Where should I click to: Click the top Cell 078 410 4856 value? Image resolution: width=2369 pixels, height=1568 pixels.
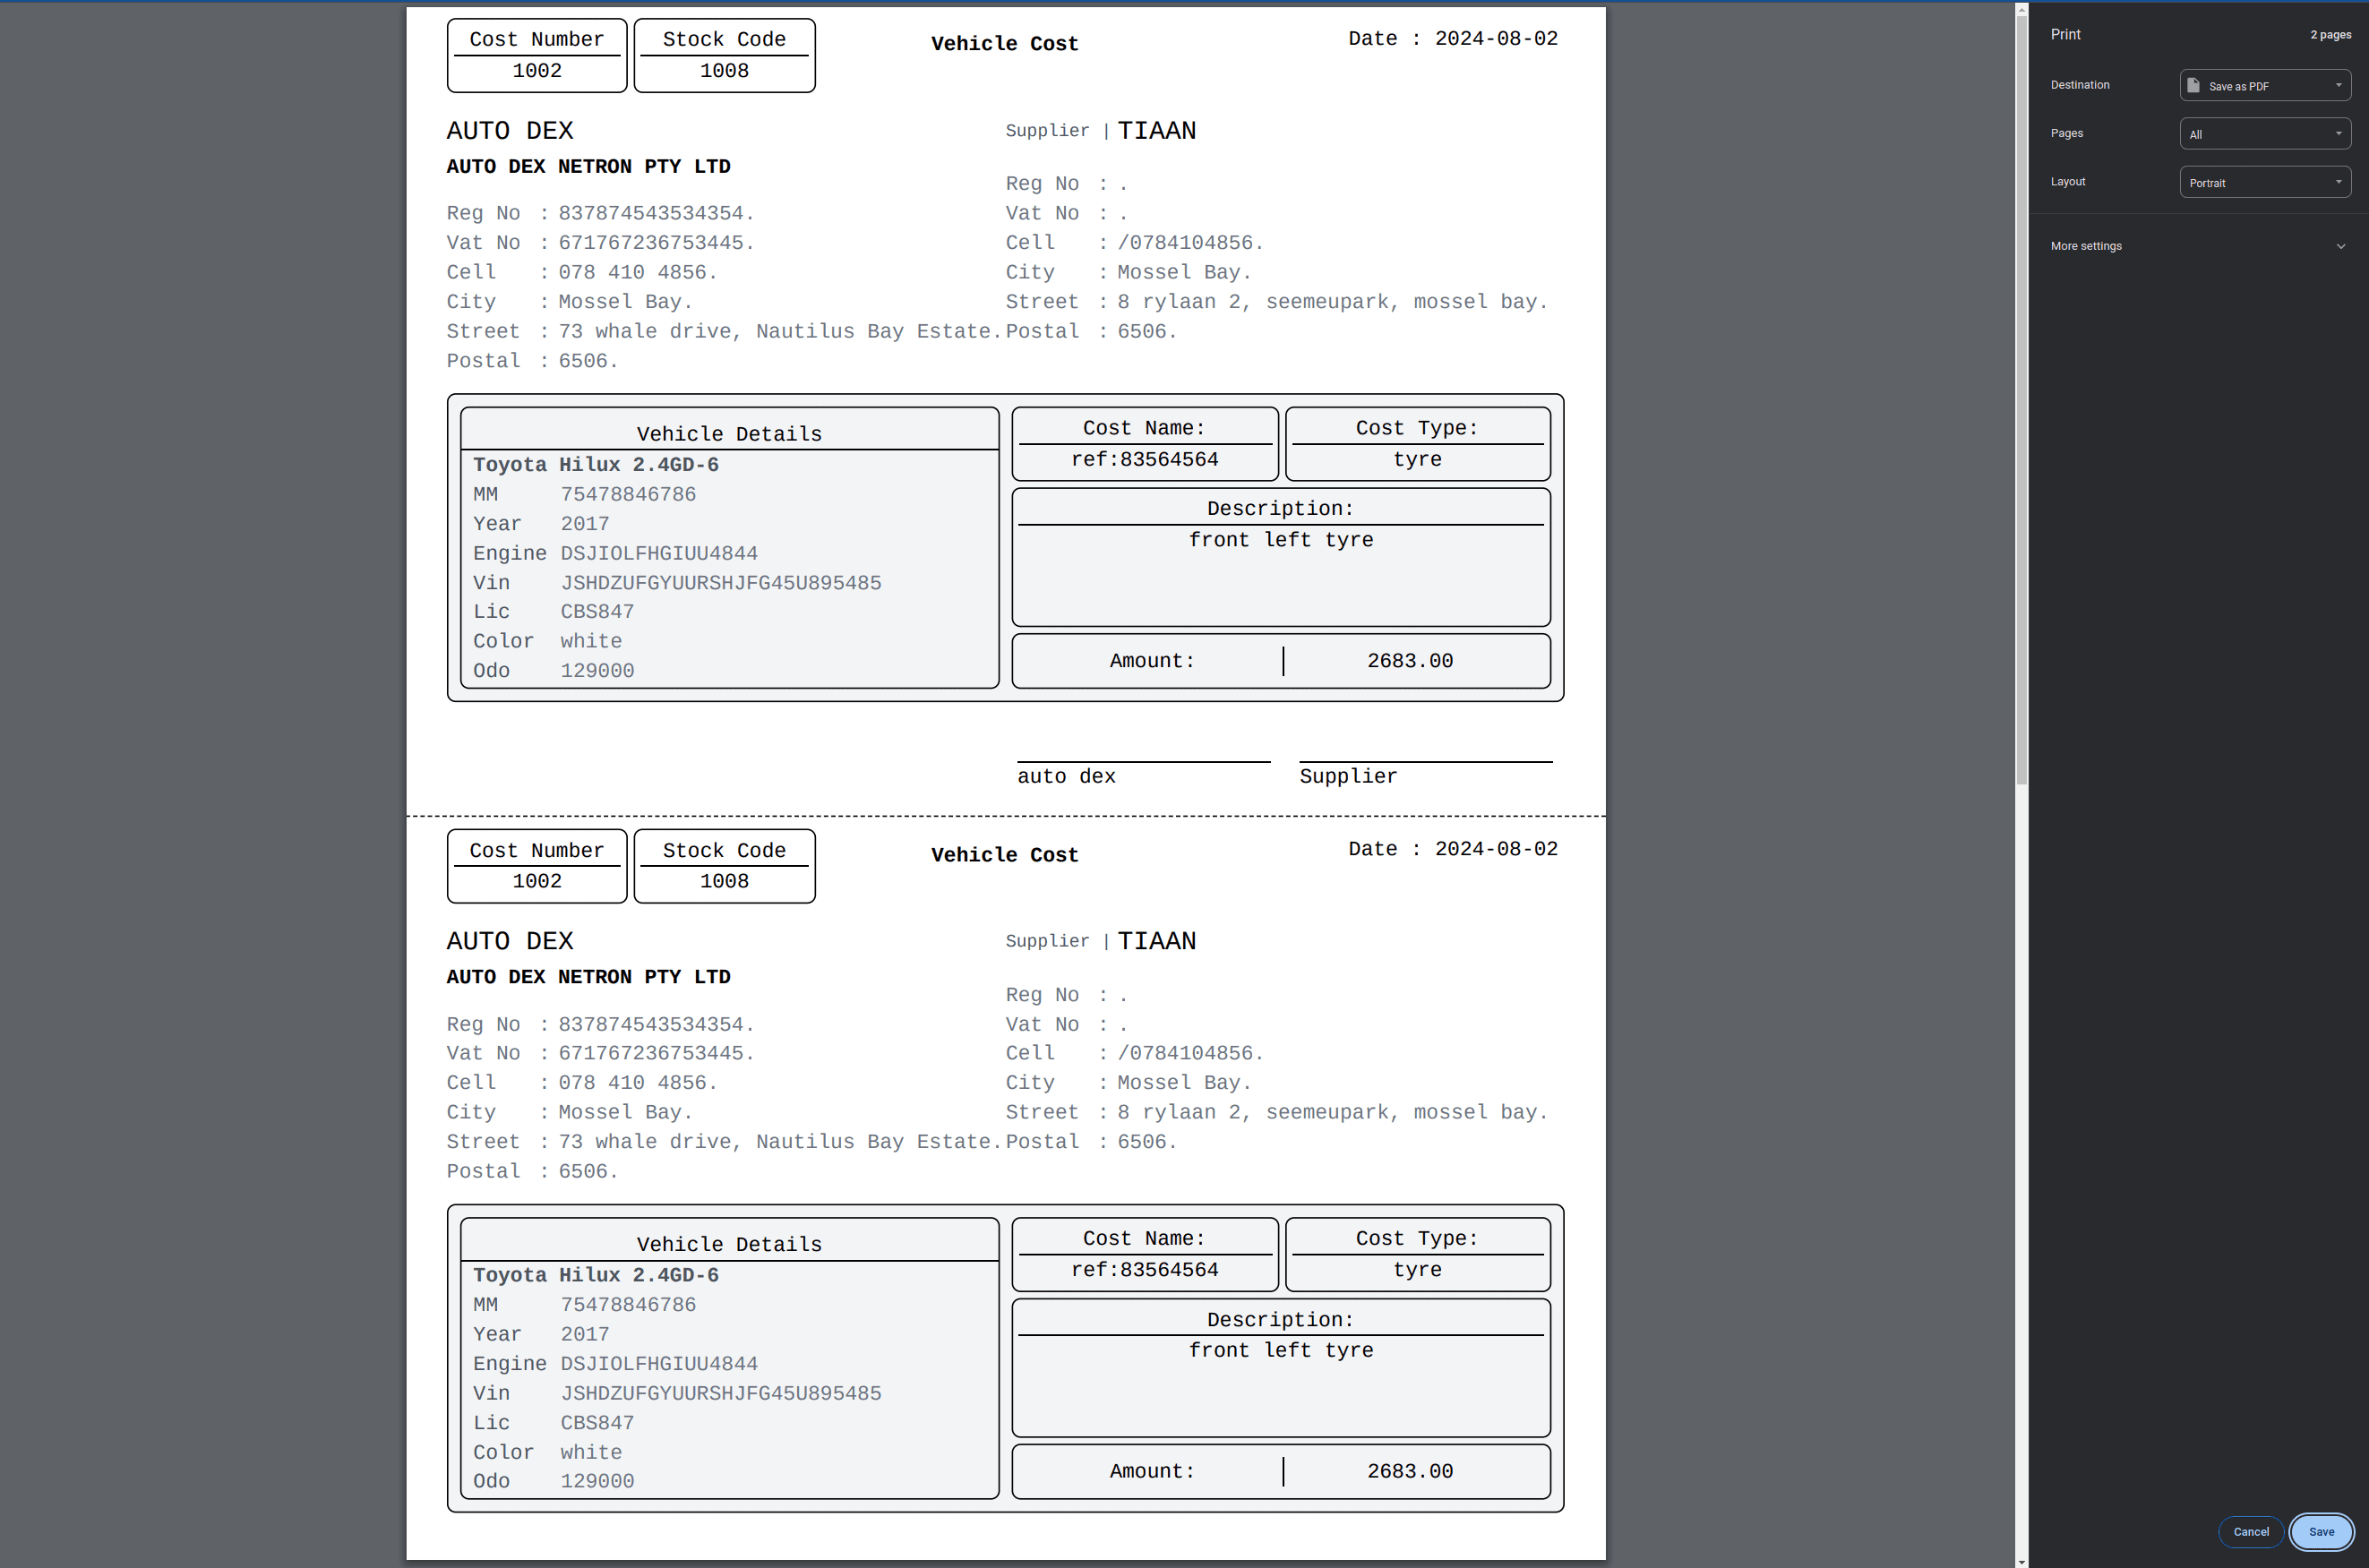tap(638, 273)
